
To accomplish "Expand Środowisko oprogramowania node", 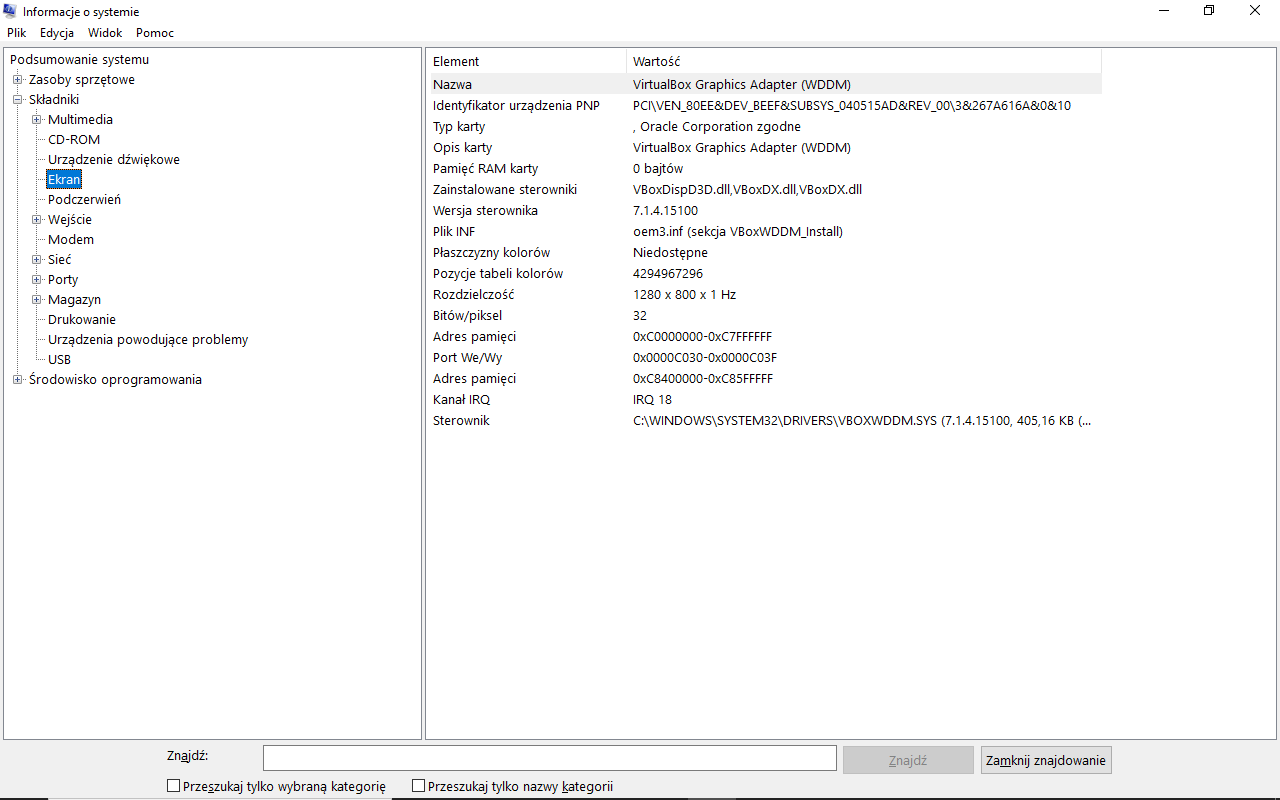I will pyautogui.click(x=17, y=380).
